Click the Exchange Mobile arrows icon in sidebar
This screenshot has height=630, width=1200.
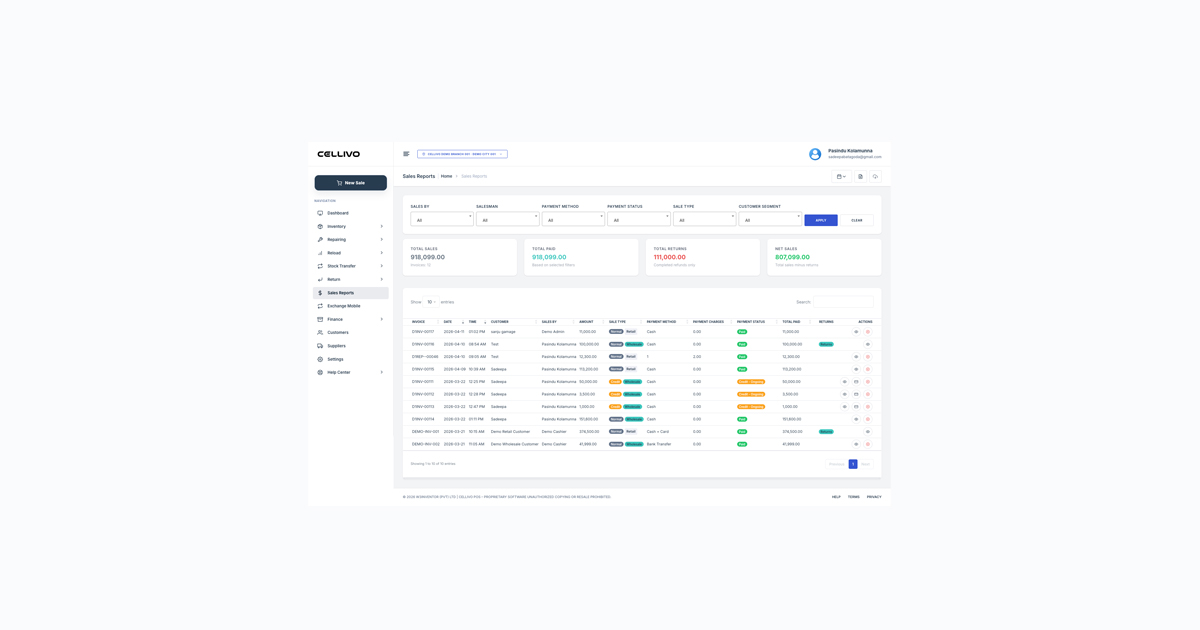point(320,306)
